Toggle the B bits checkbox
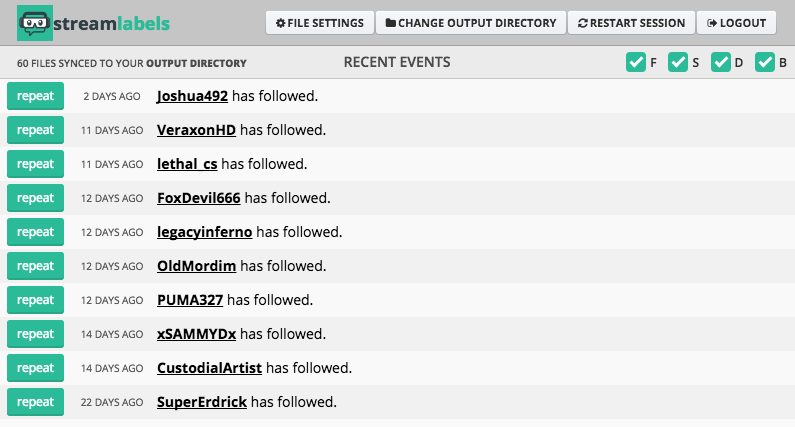Viewport: 795px width, 427px height. (x=765, y=62)
